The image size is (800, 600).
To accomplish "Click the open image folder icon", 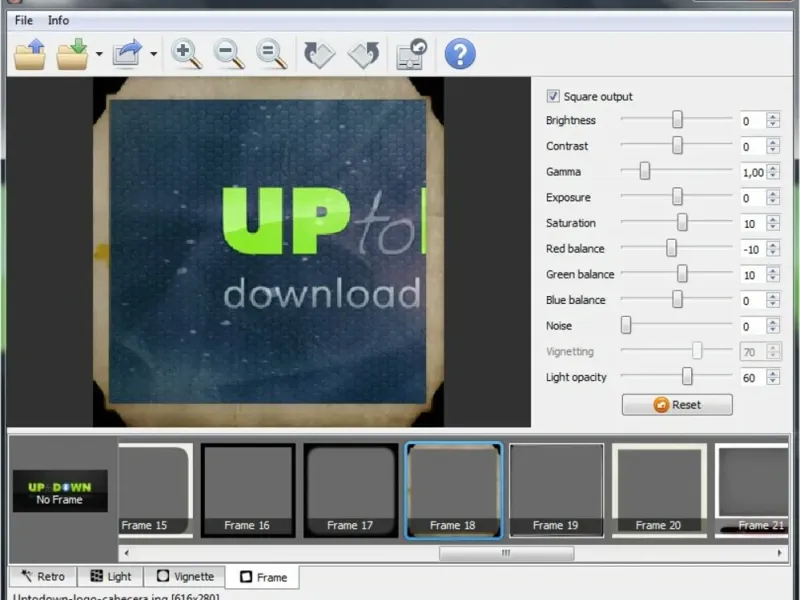I will [x=30, y=54].
